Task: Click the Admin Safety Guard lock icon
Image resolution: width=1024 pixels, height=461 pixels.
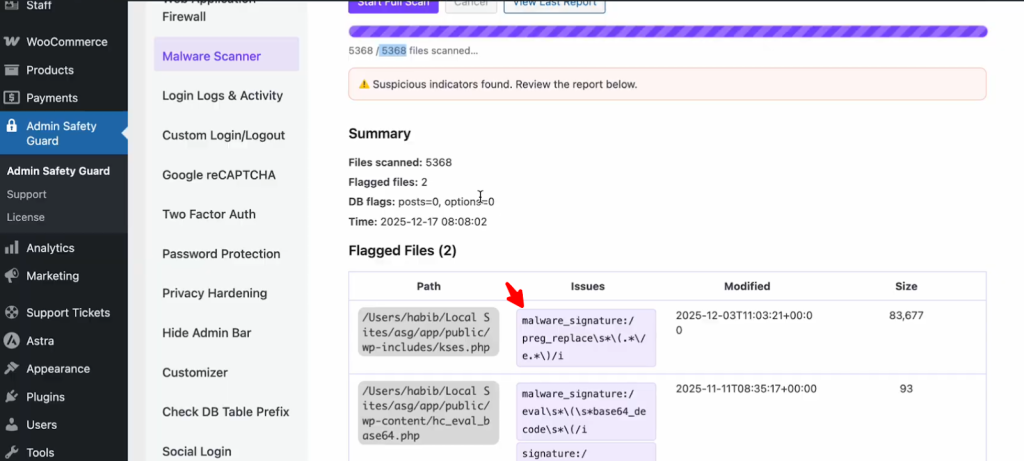Action: (12, 127)
